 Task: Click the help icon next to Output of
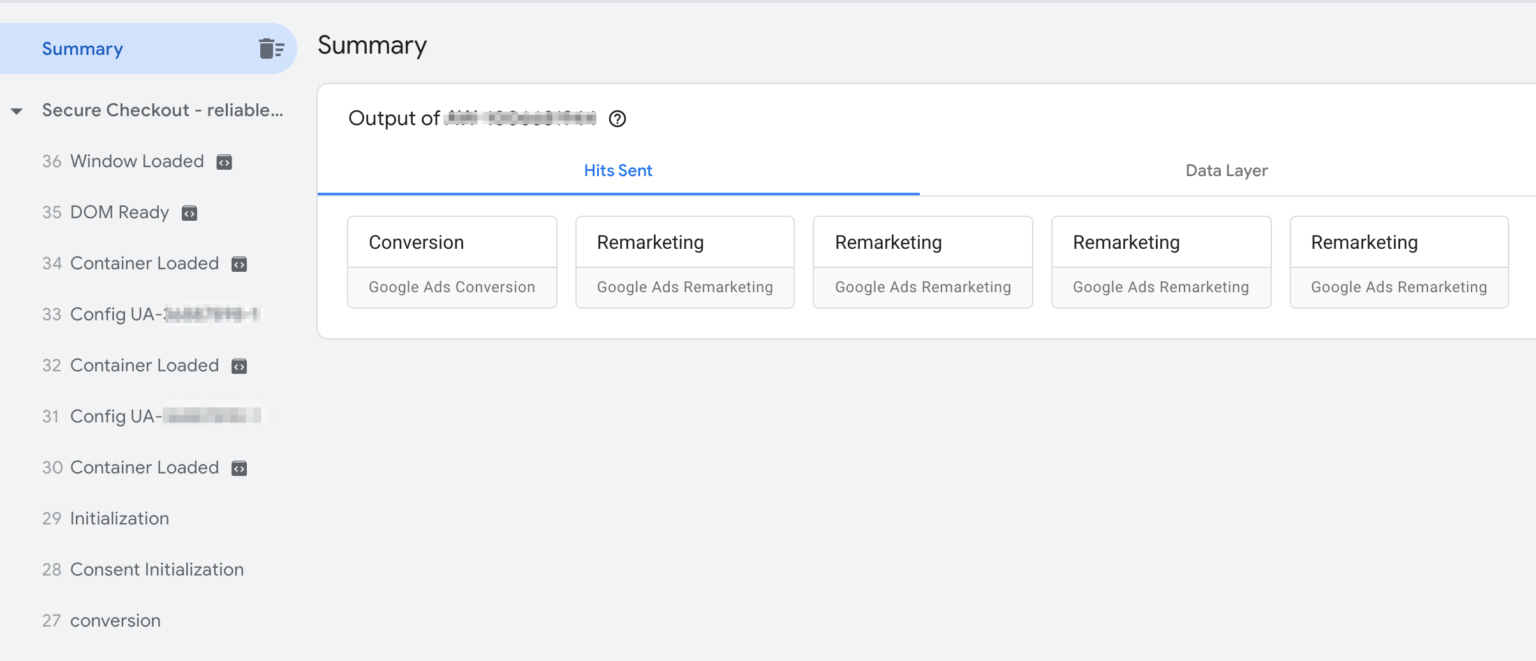click(617, 118)
